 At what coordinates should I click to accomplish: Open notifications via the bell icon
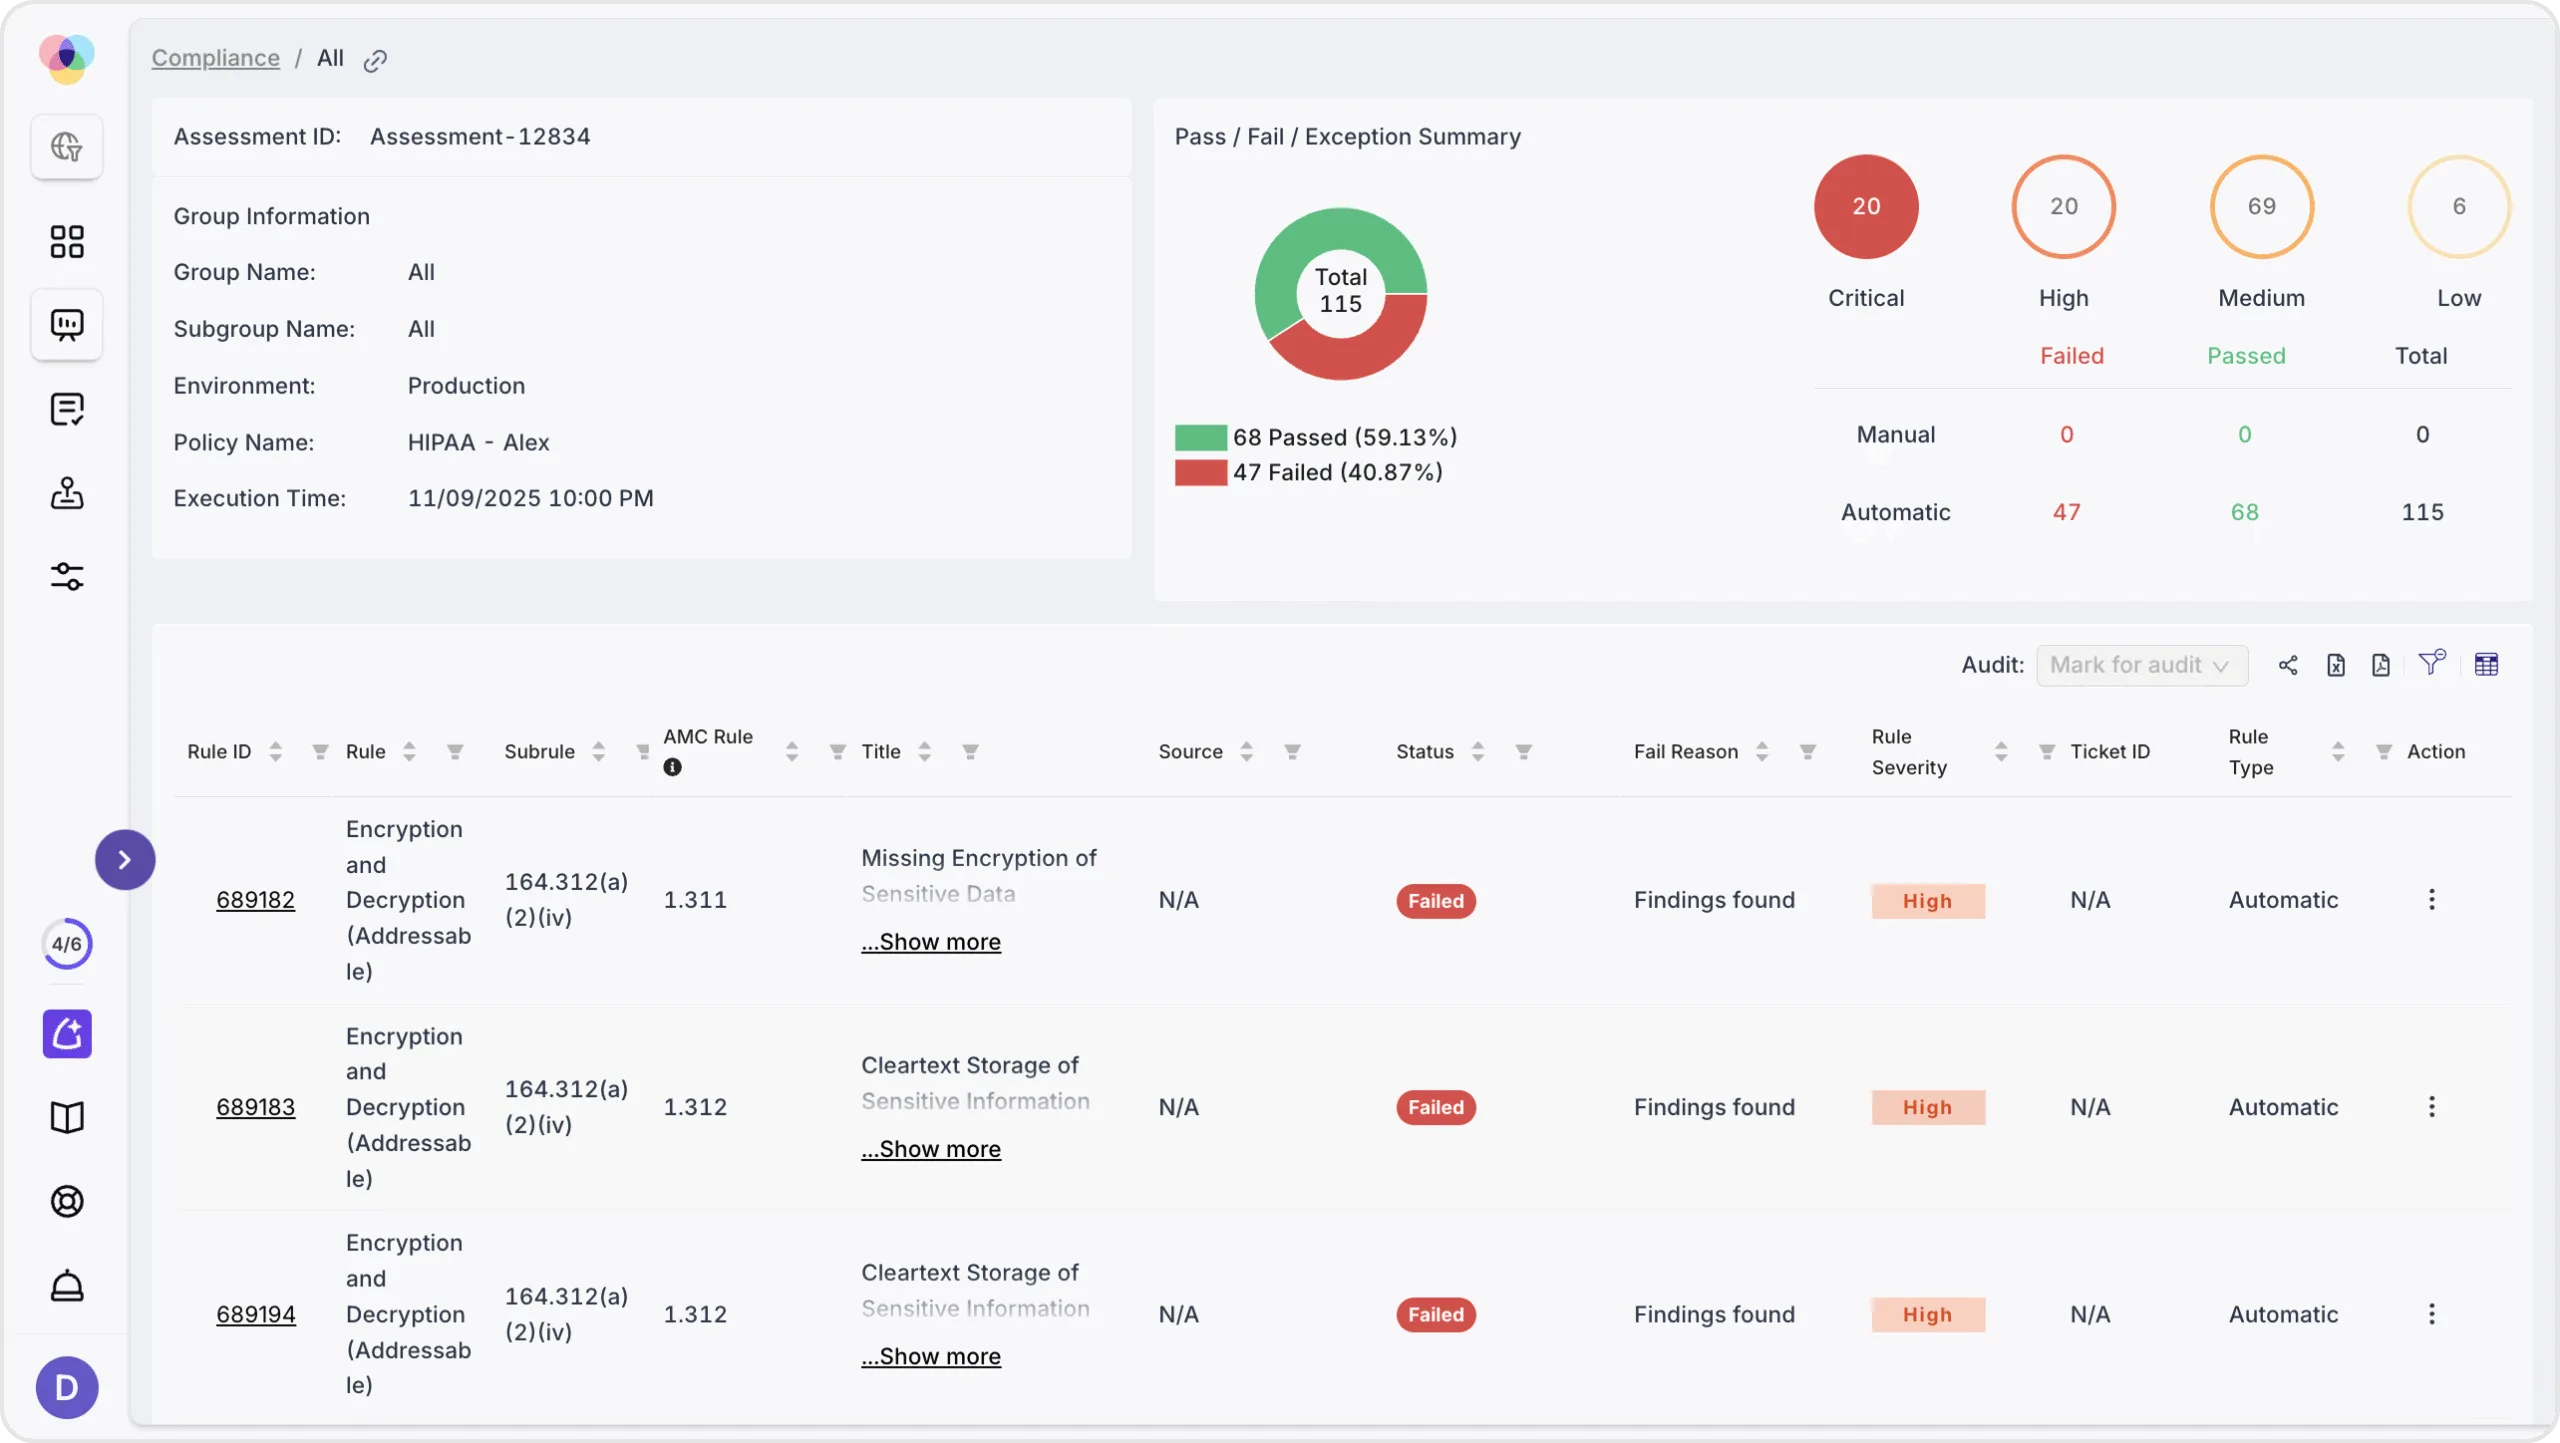point(67,1285)
